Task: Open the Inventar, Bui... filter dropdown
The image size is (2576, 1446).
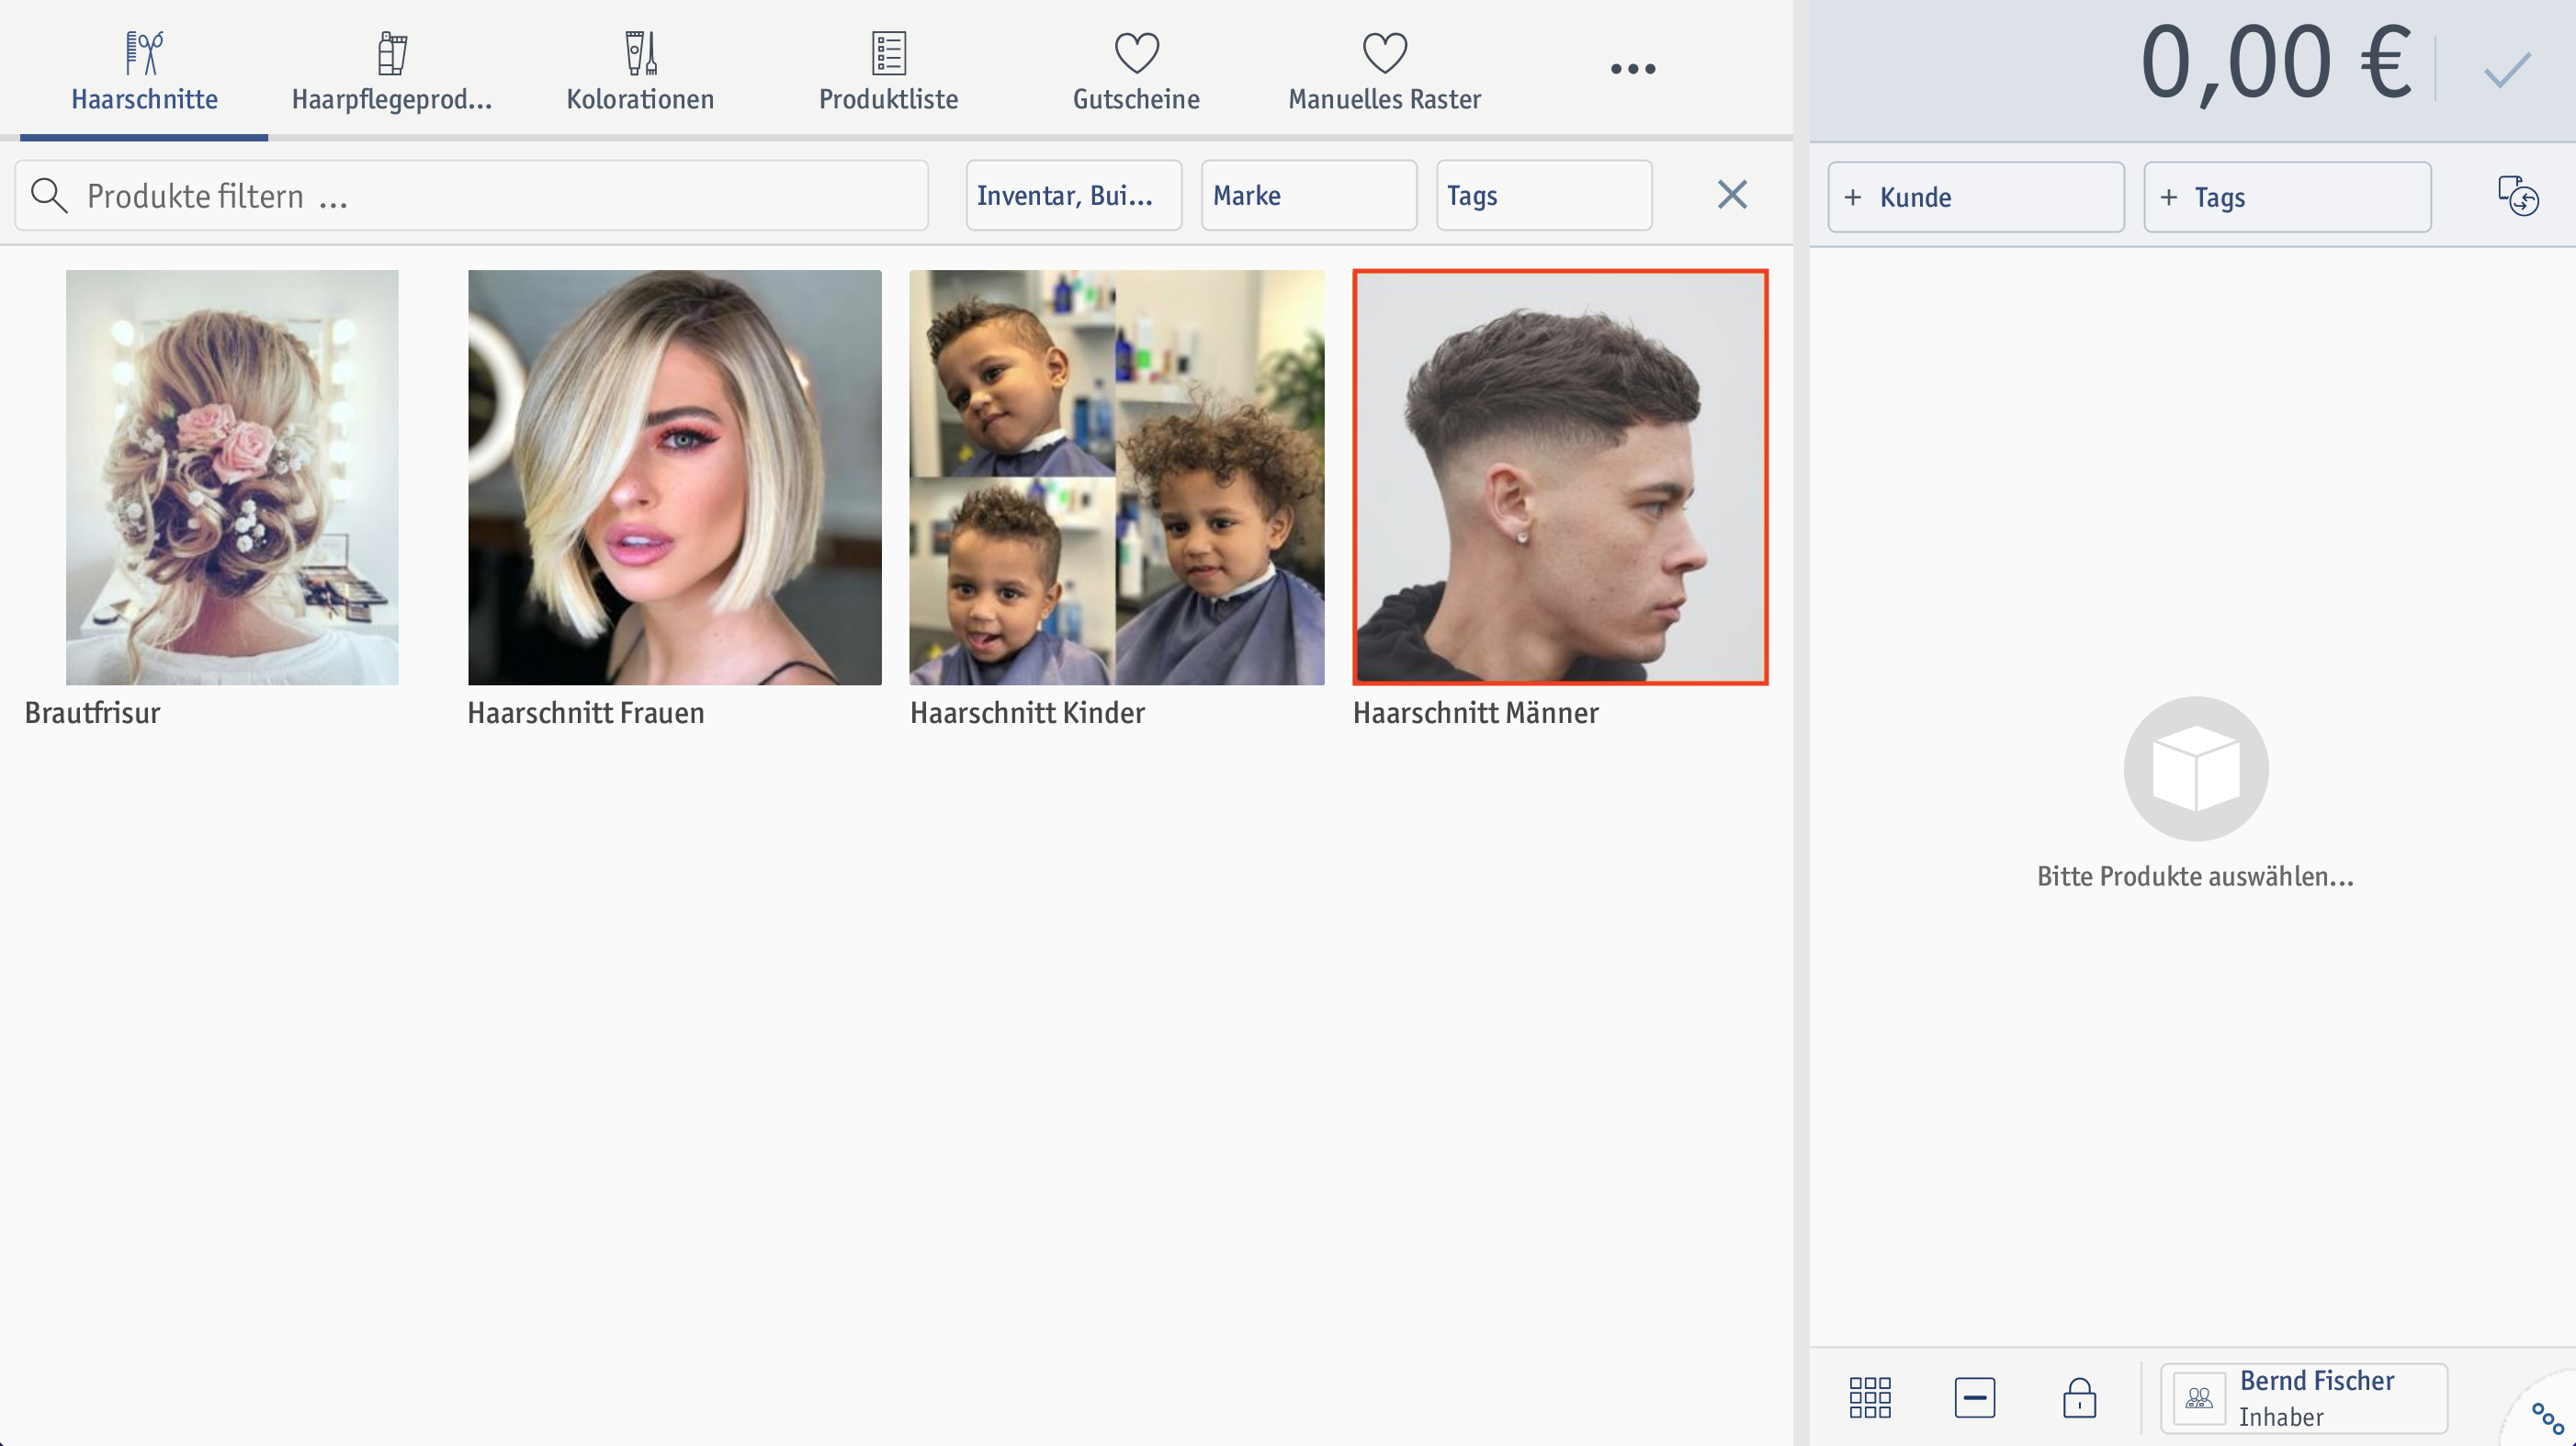Action: tap(1074, 195)
